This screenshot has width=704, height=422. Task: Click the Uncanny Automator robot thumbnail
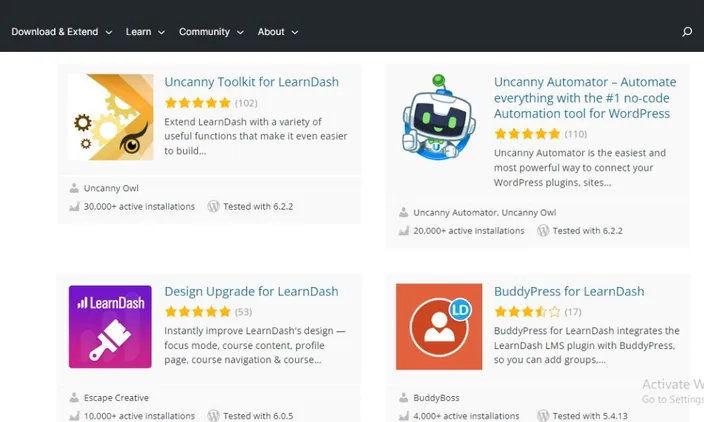pos(439,117)
